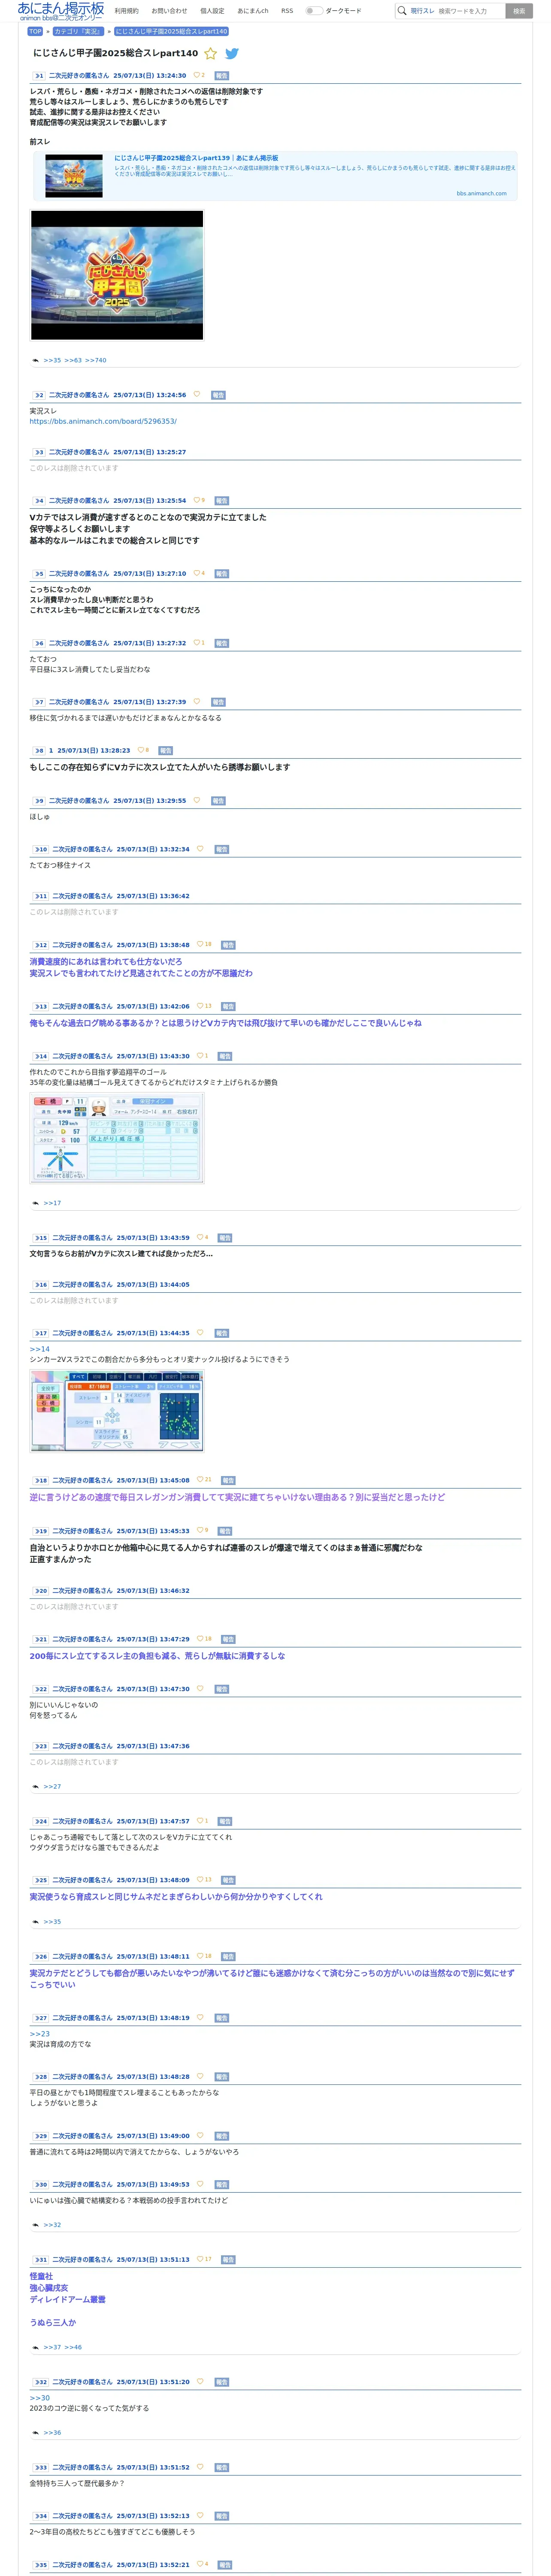
Task: Share the thread via Twitter bird icon
Action: (x=232, y=54)
